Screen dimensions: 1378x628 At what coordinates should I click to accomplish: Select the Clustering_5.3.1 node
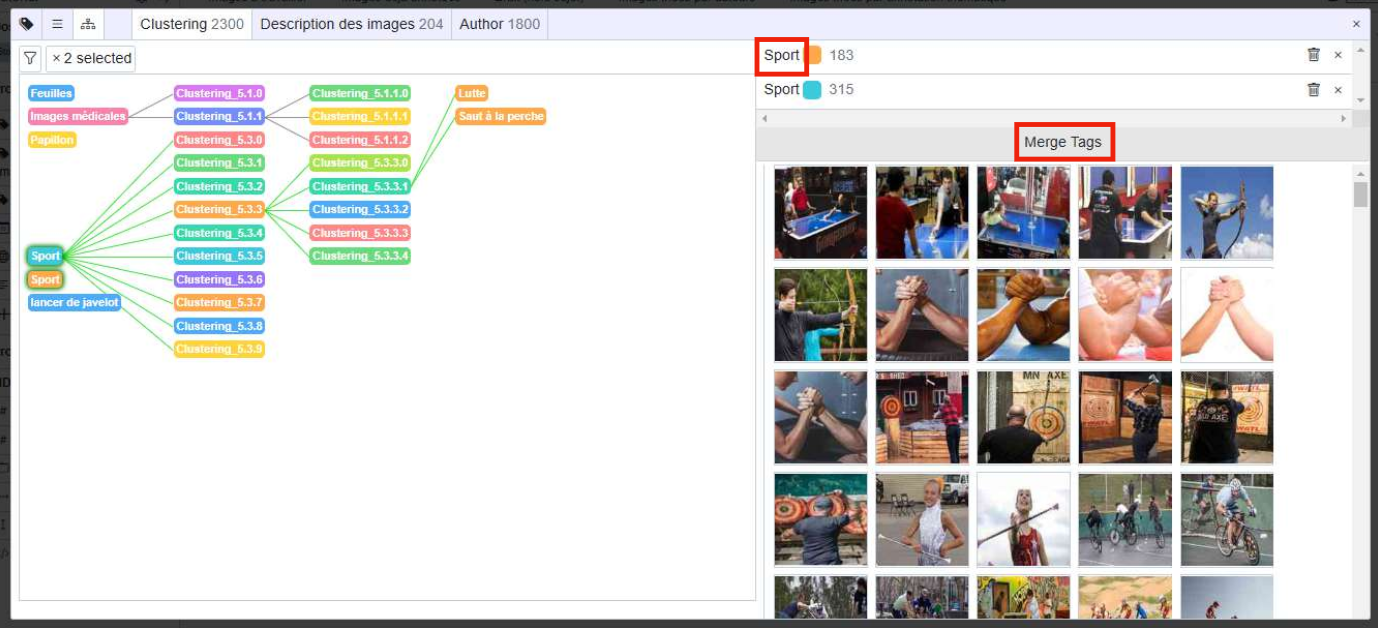pyautogui.click(x=219, y=163)
